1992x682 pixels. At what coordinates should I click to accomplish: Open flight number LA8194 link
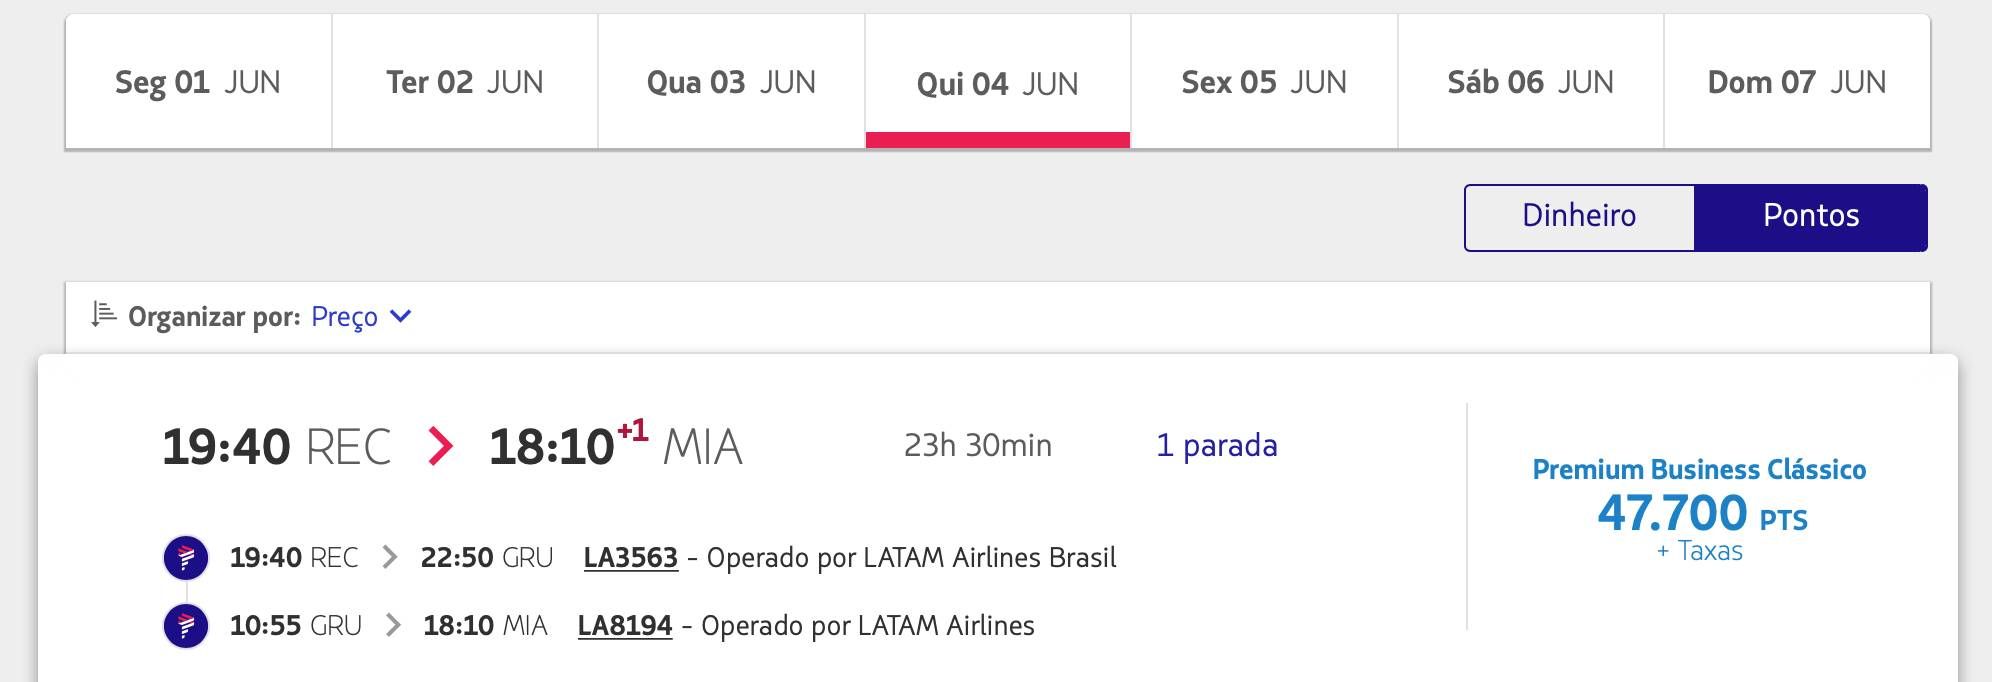(625, 626)
